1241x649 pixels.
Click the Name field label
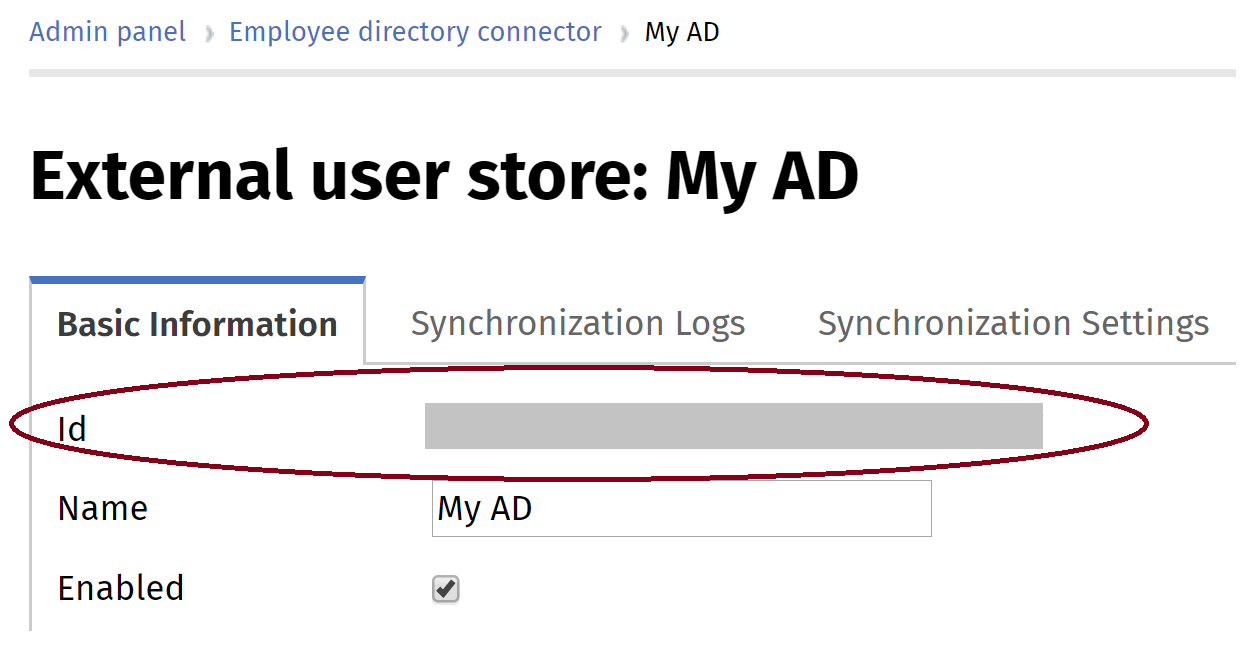[101, 508]
